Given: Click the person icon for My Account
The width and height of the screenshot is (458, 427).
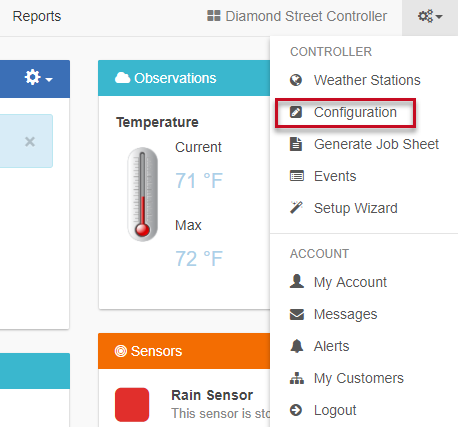Looking at the screenshot, I should pyautogui.click(x=297, y=281).
